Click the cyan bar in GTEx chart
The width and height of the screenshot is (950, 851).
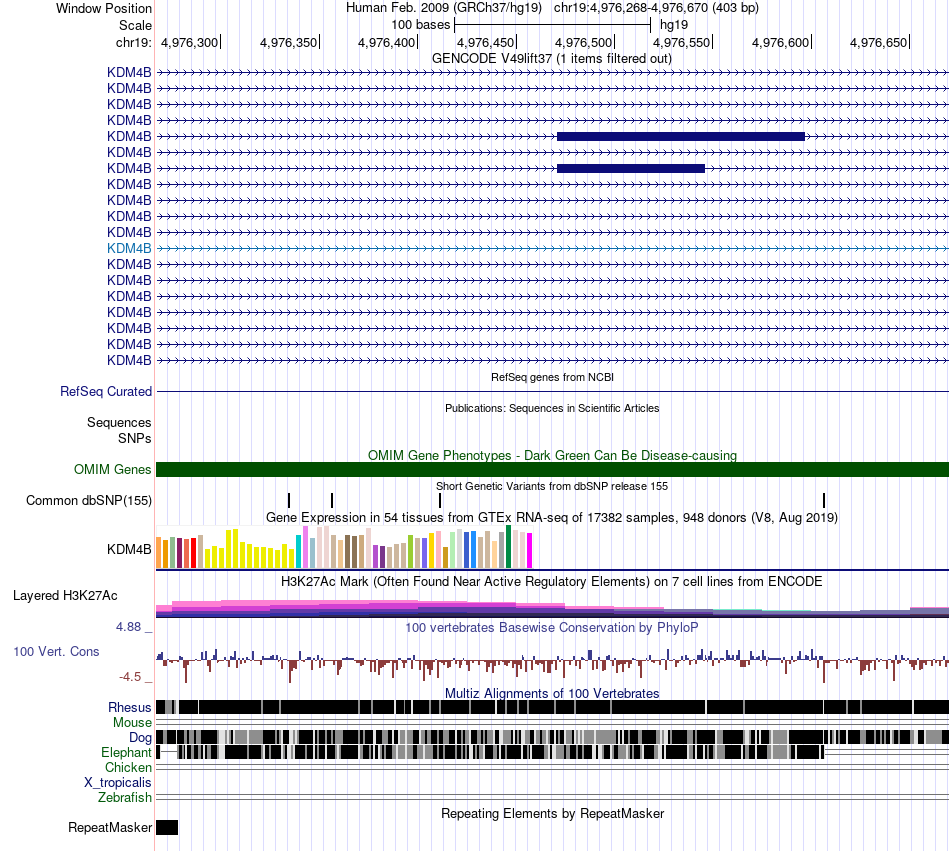298,551
